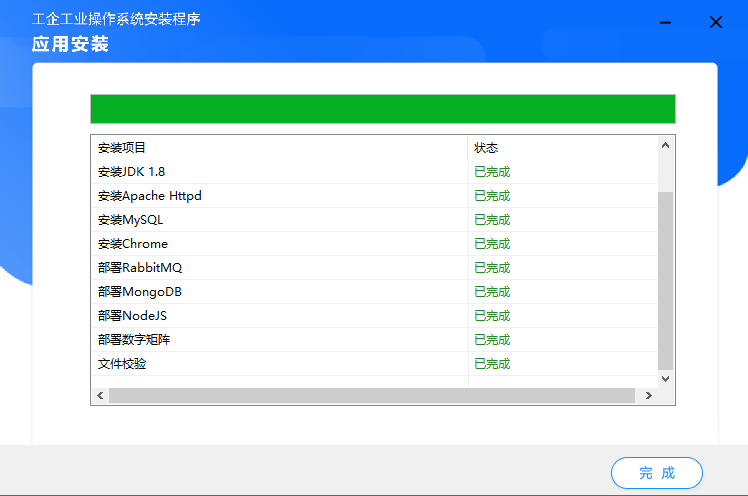Screen dimensions: 748x496
Task: Select the 部署RabbitMQ row
Action: click(x=374, y=268)
